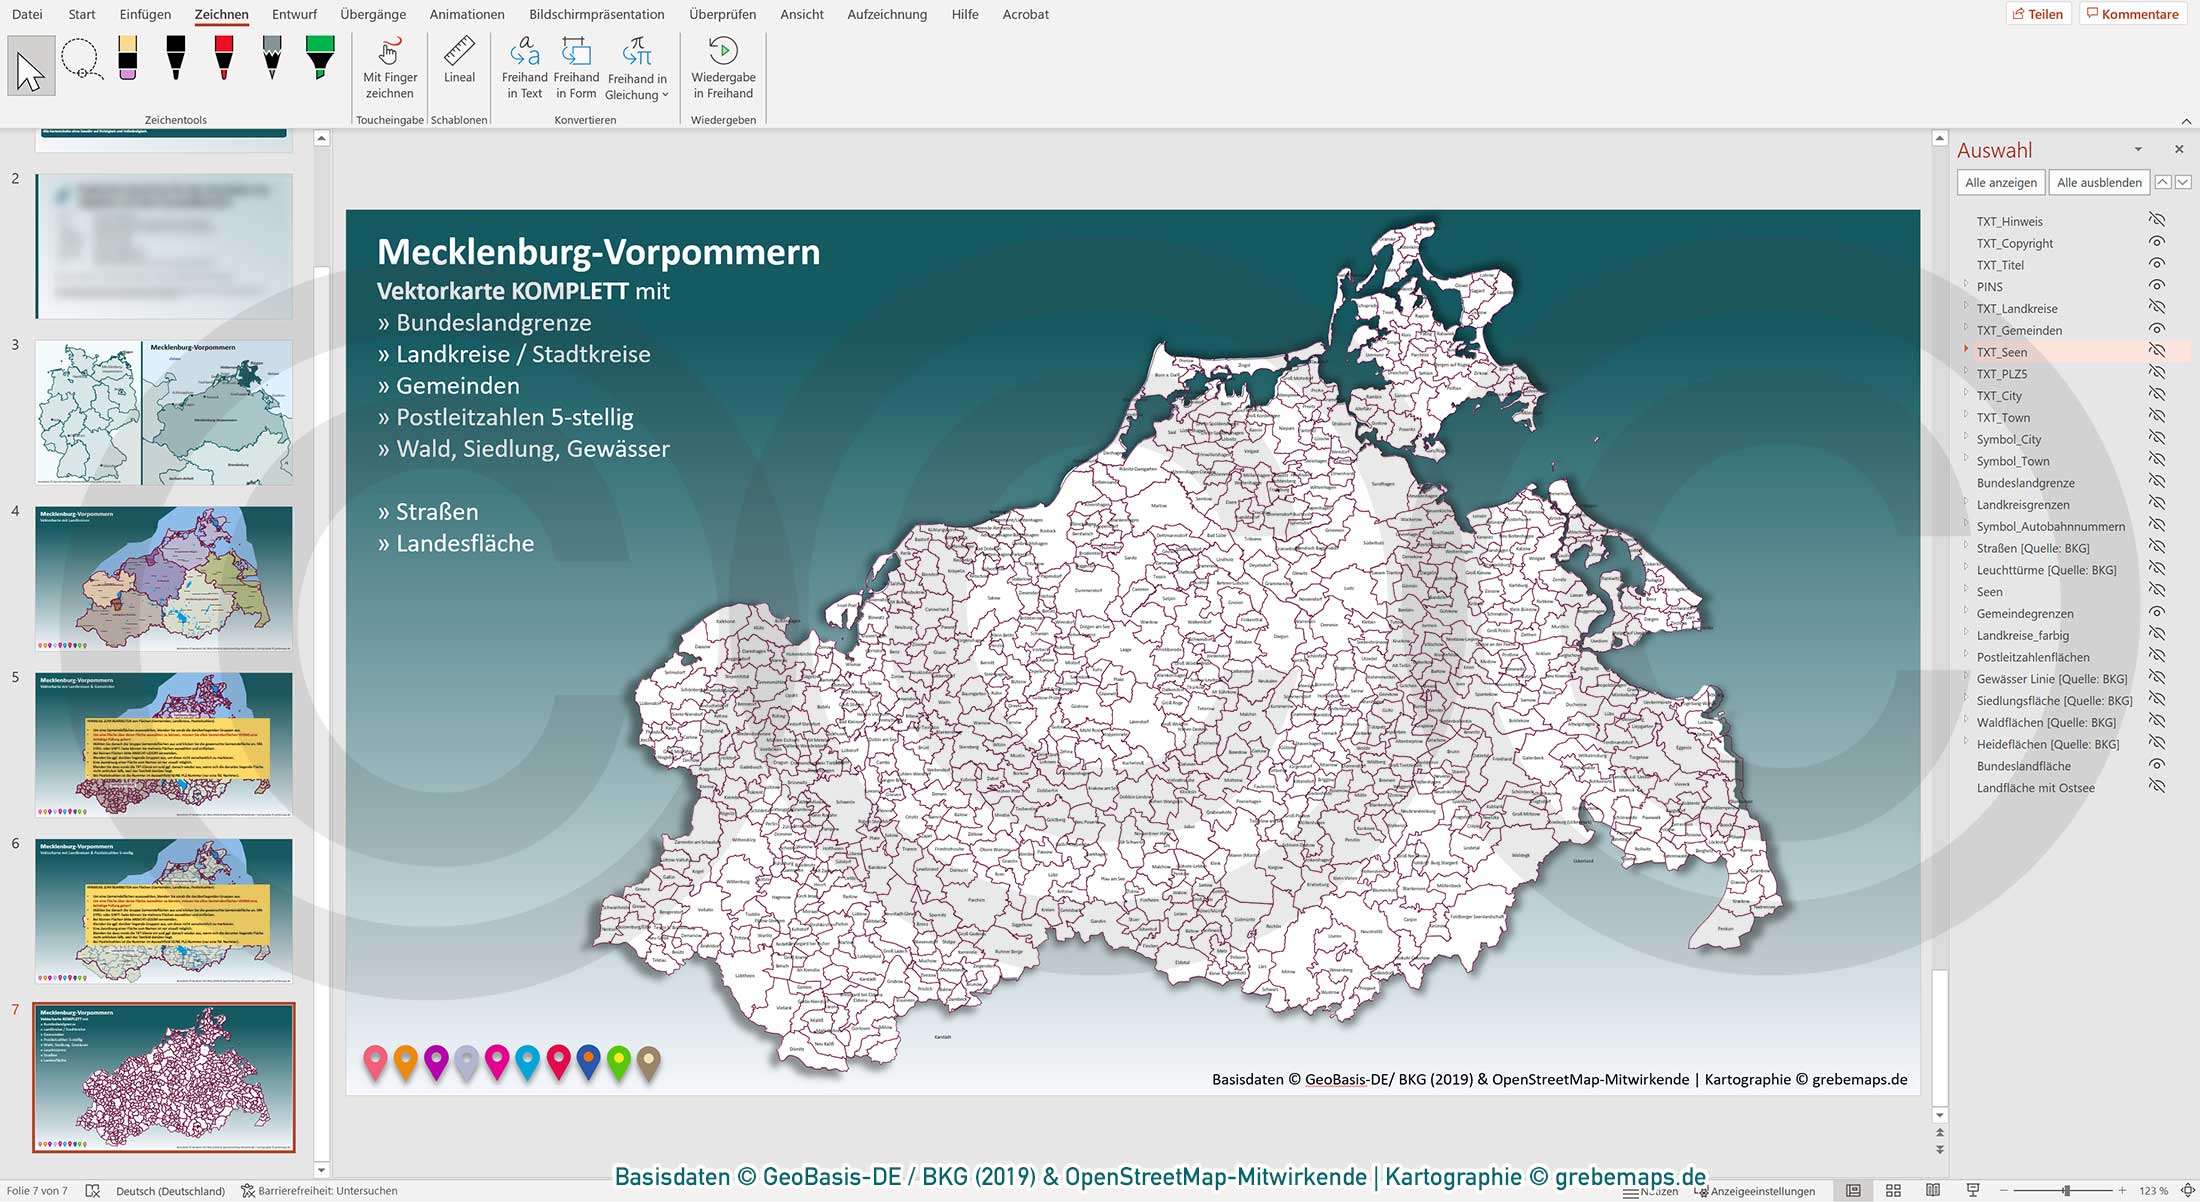Select the yellow highlighter tool
Image resolution: width=2200 pixels, height=1202 pixels.
point(128,62)
